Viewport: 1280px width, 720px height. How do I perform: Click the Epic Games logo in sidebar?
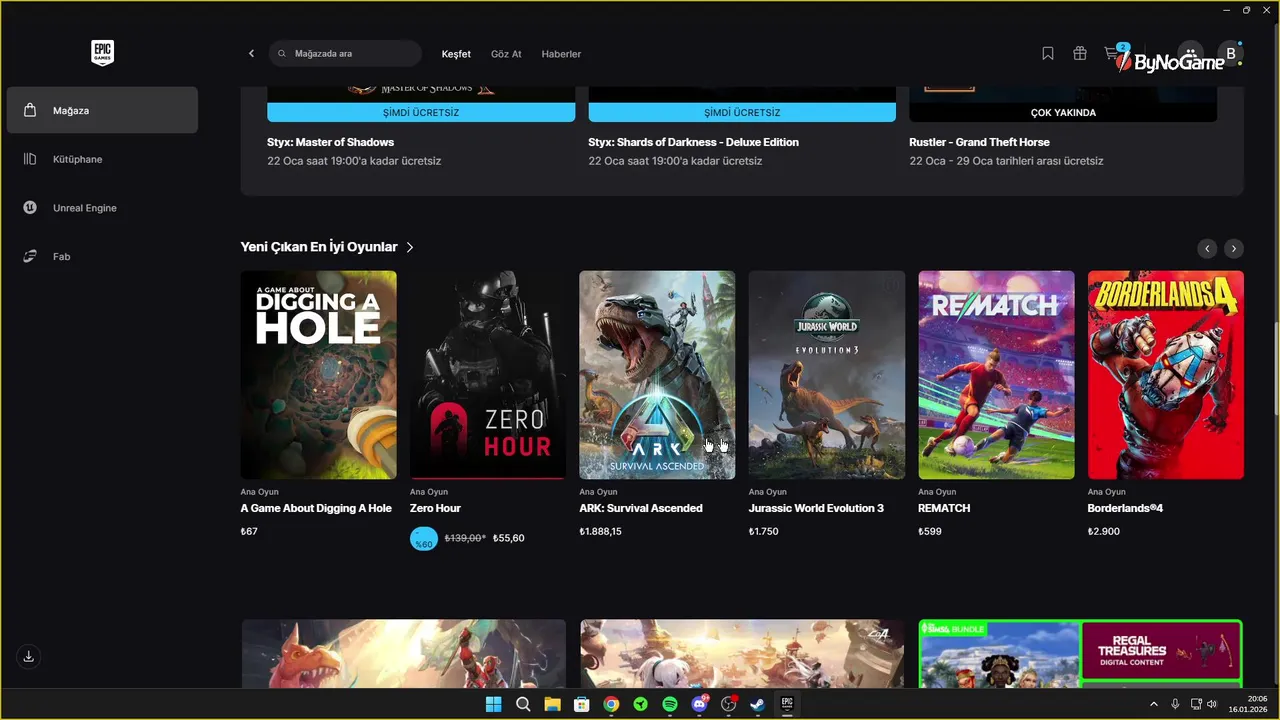tap(102, 53)
